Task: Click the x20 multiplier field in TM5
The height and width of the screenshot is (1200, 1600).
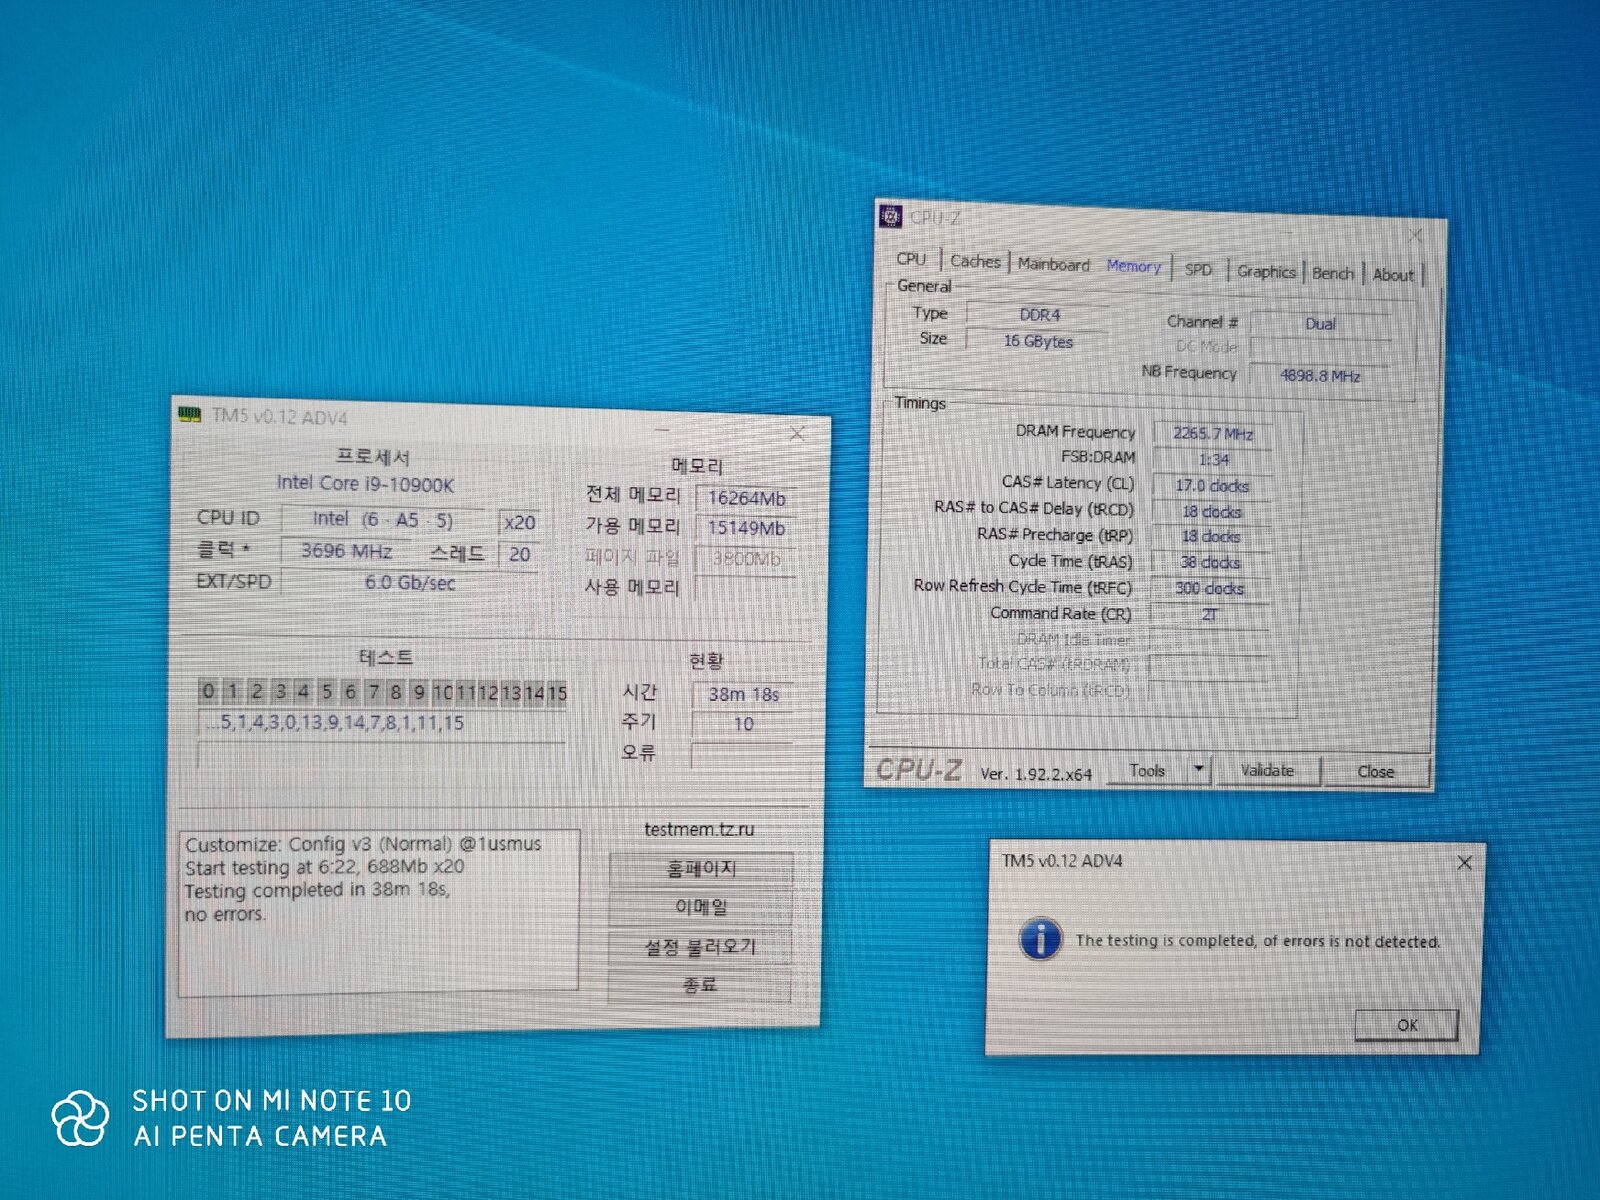Action: pos(519,522)
